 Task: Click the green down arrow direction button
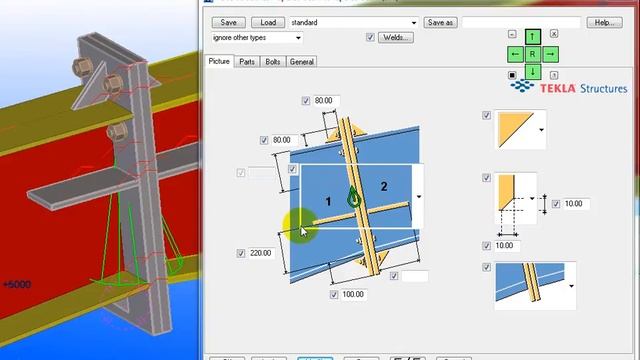tap(532, 72)
